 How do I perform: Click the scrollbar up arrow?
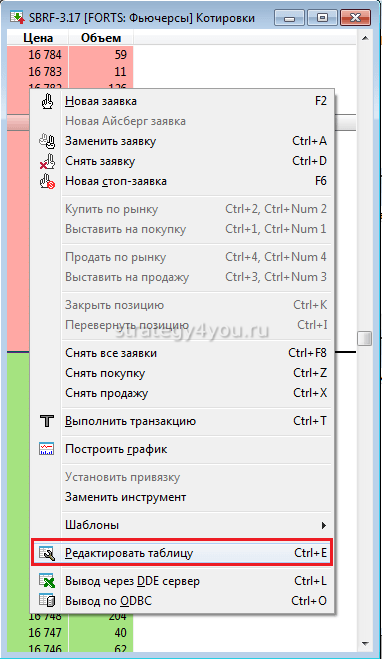pos(364,38)
